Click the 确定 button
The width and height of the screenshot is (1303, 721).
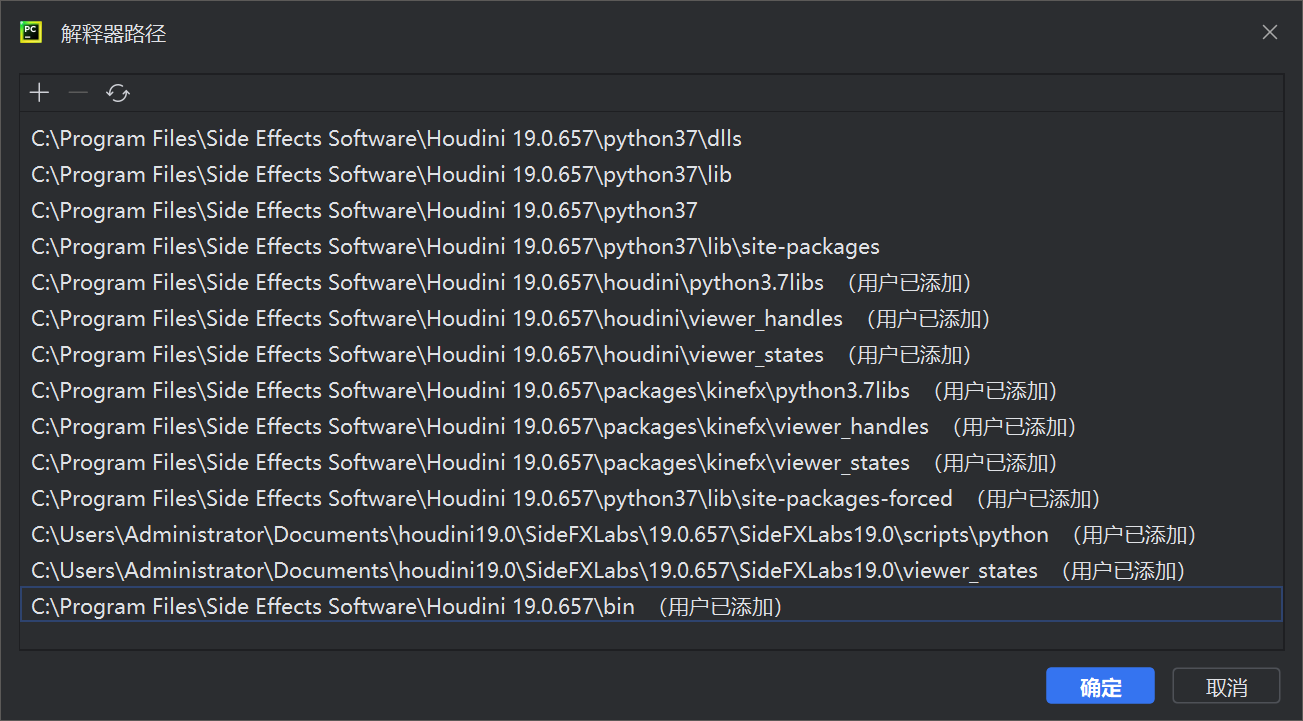(x=1100, y=687)
